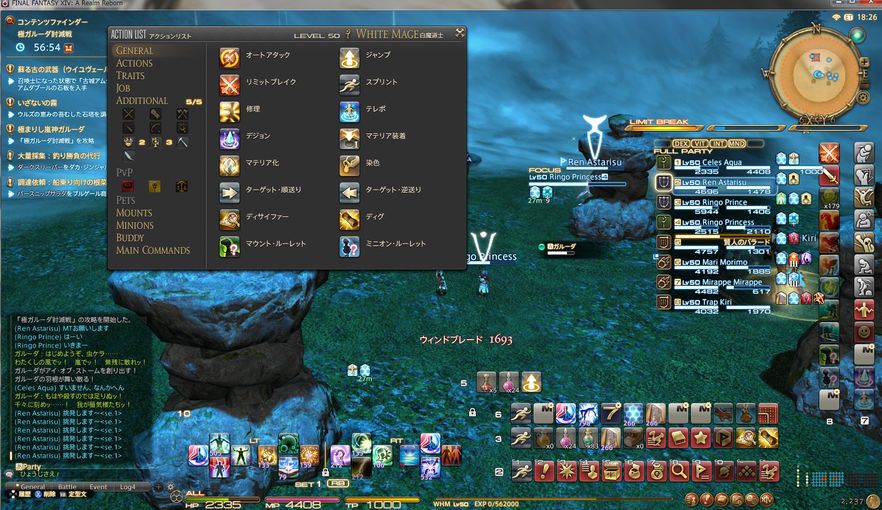Click the テレポ teleport action icon
Screen dimensions: 882x510
coord(349,111)
